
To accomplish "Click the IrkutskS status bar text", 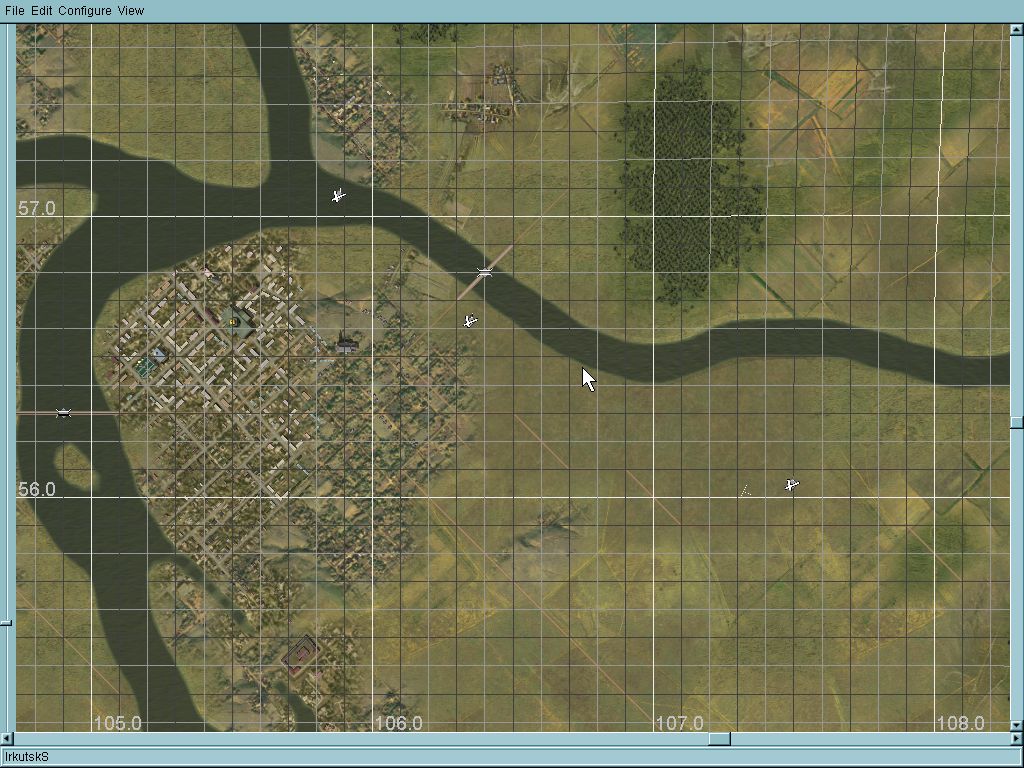I will tap(27, 757).
